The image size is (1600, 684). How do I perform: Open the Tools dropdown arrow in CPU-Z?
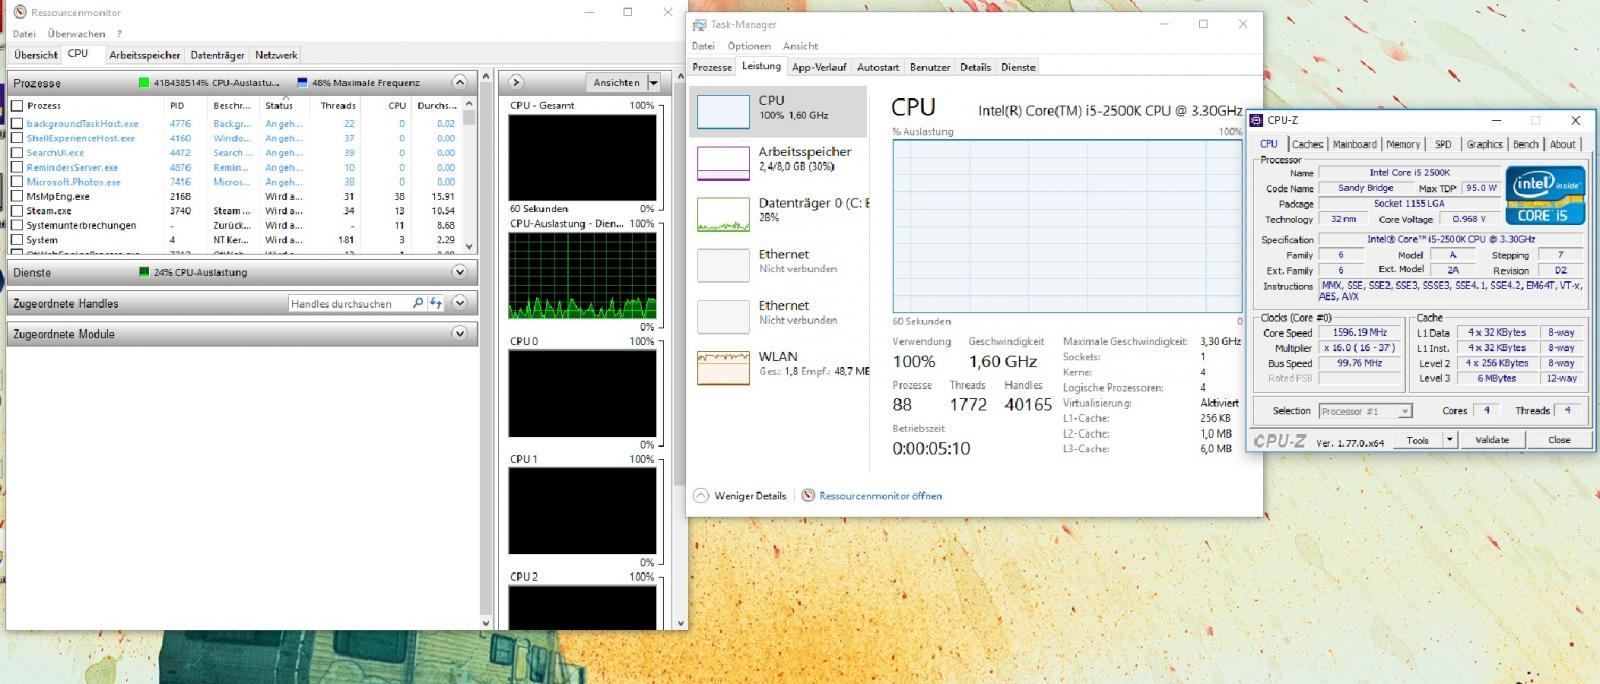1449,439
